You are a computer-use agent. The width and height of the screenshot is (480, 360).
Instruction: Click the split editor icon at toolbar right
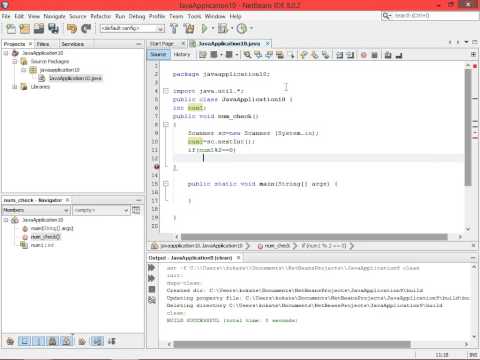pyautogui.click(x=473, y=54)
